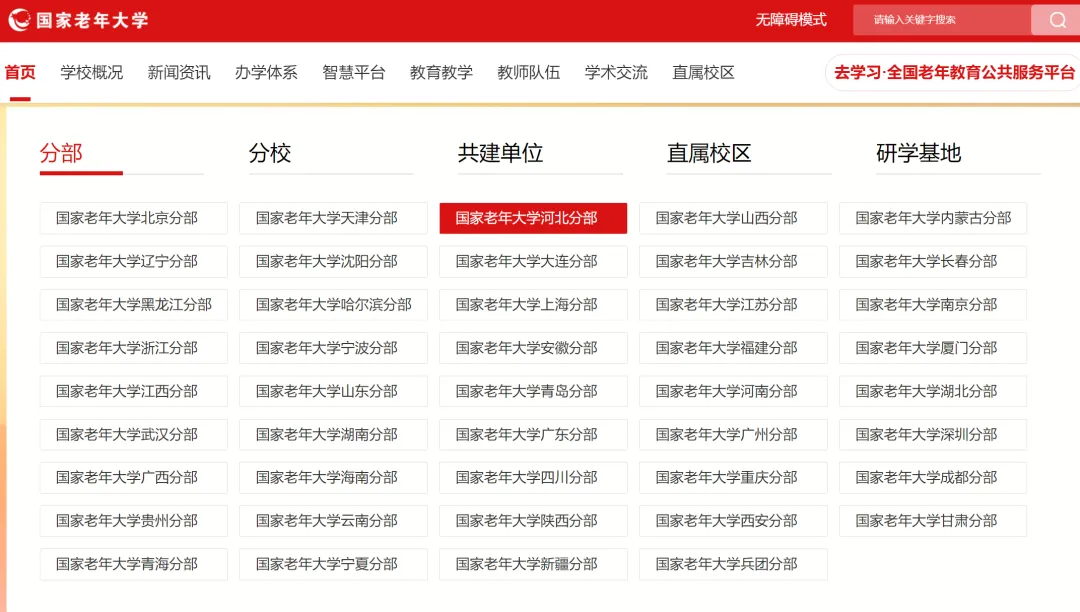Open the 首页 navigation item
1080x612 pixels.
(x=20, y=72)
